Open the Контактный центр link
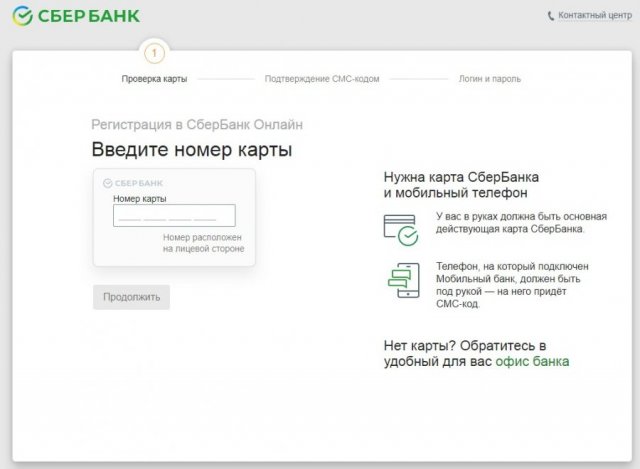 pyautogui.click(x=595, y=16)
